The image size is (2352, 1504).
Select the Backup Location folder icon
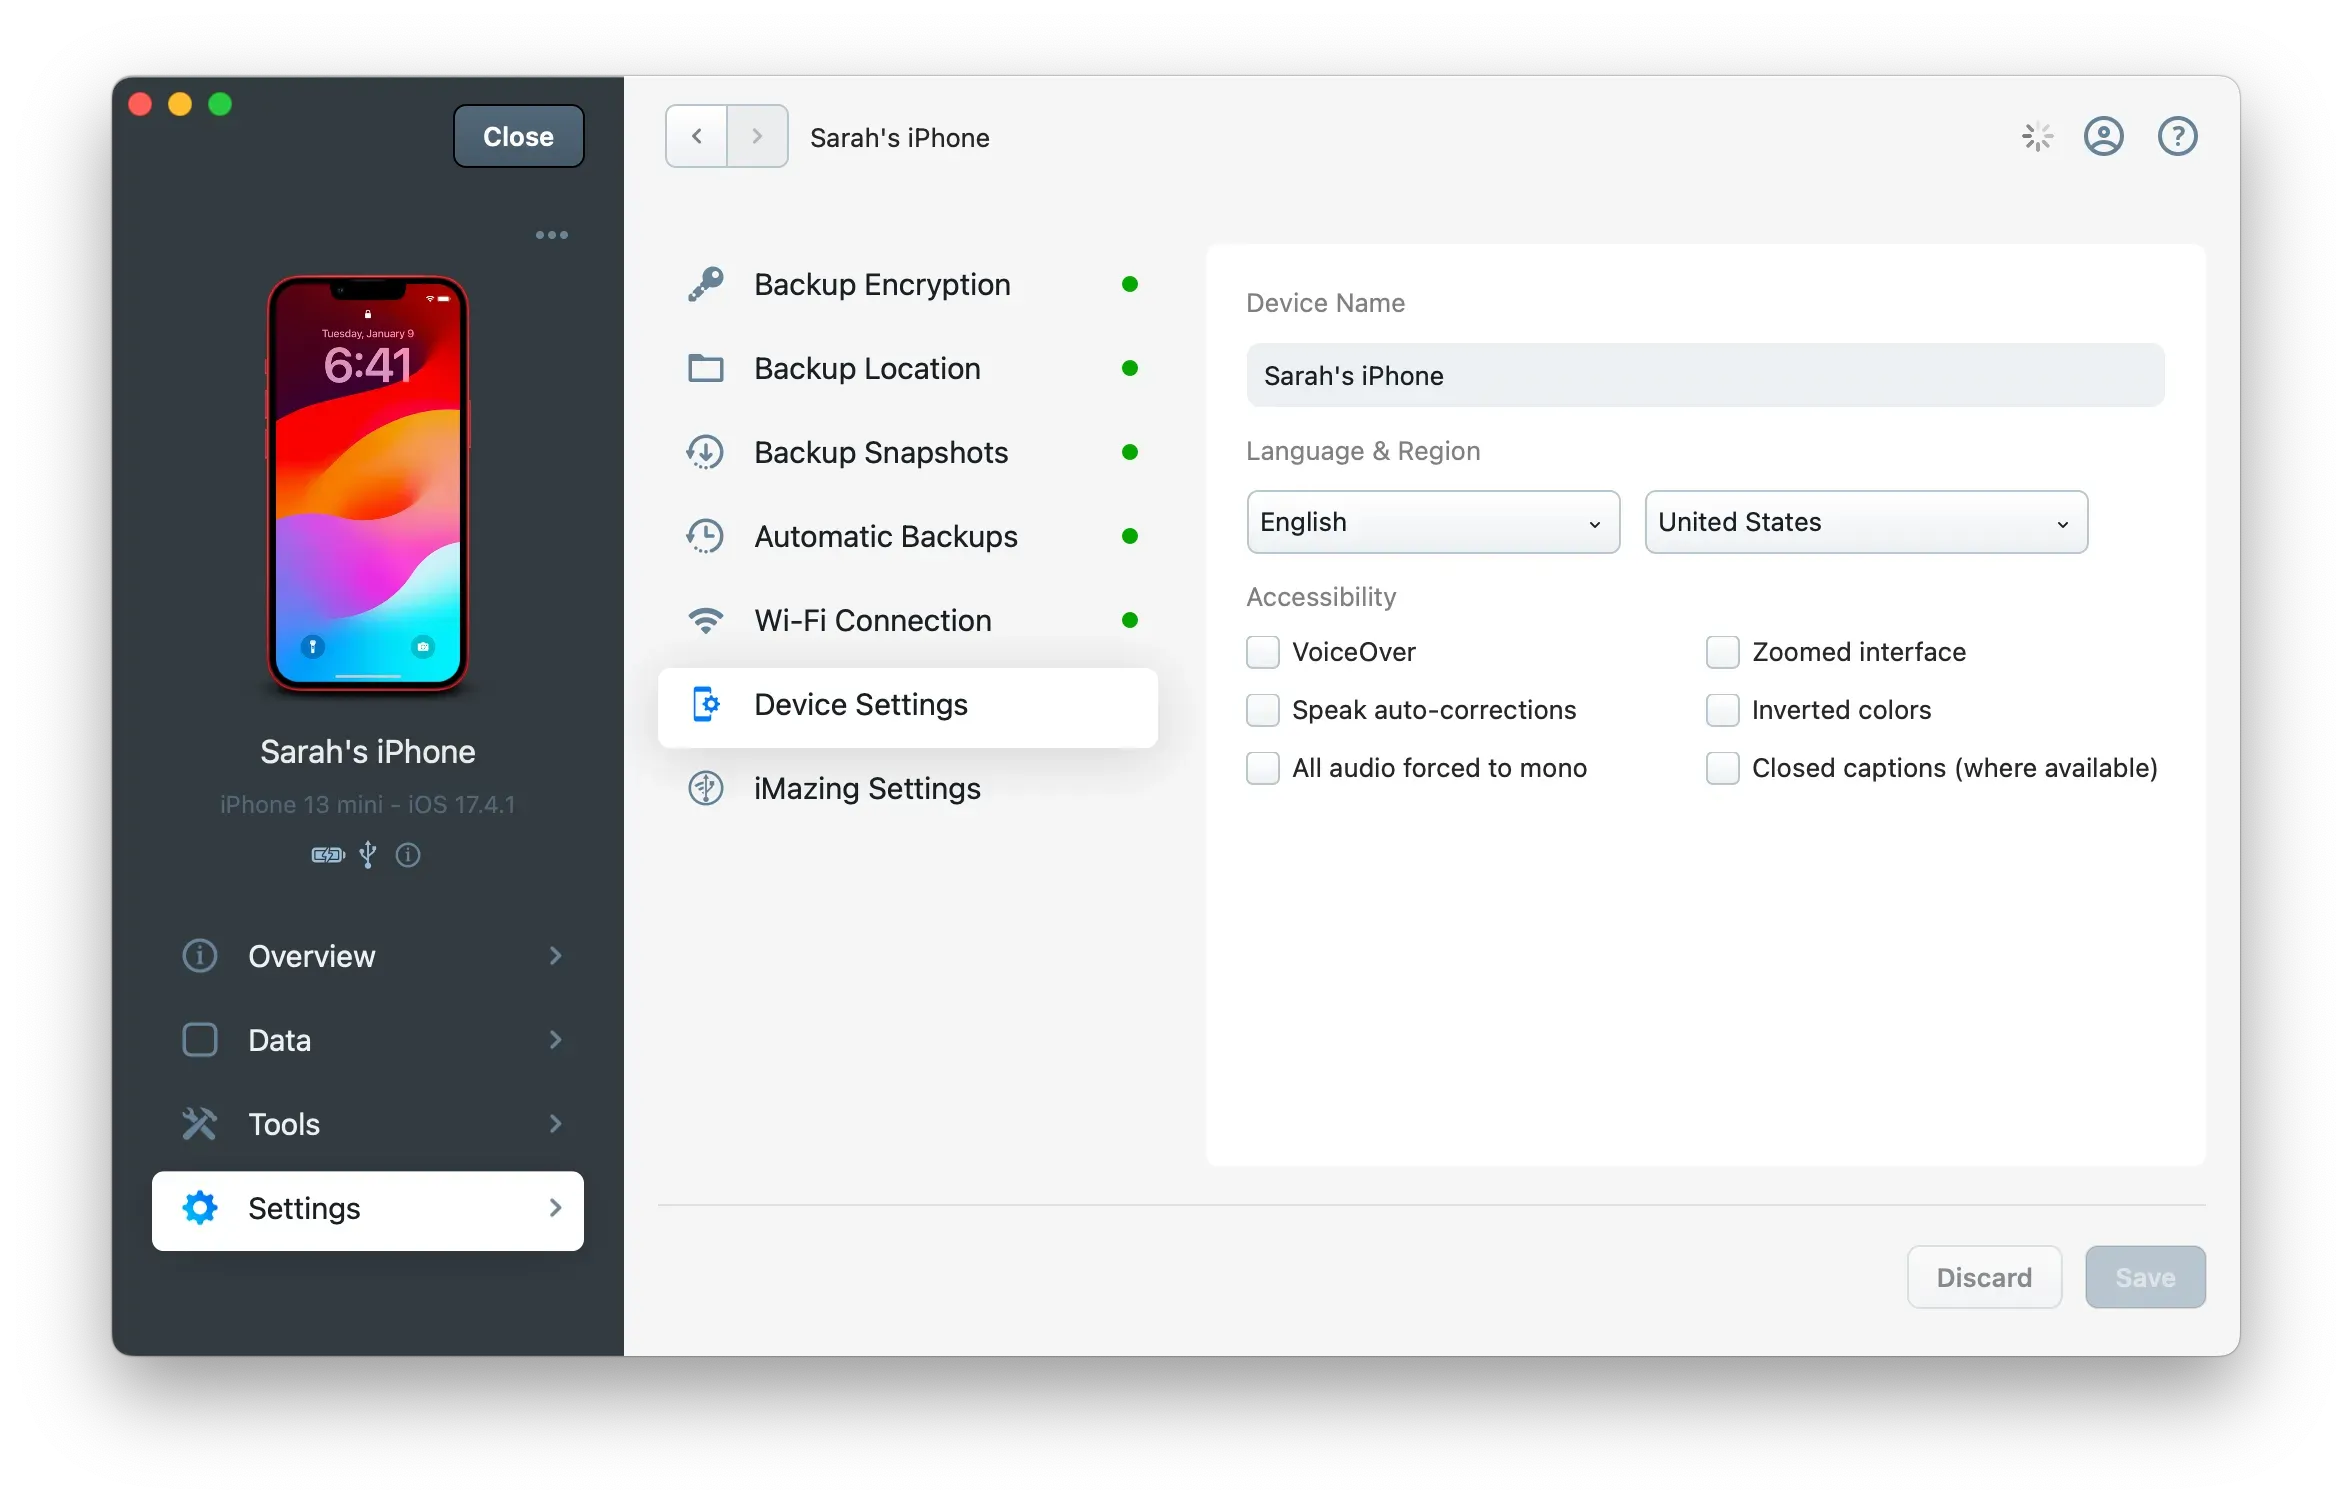[706, 368]
